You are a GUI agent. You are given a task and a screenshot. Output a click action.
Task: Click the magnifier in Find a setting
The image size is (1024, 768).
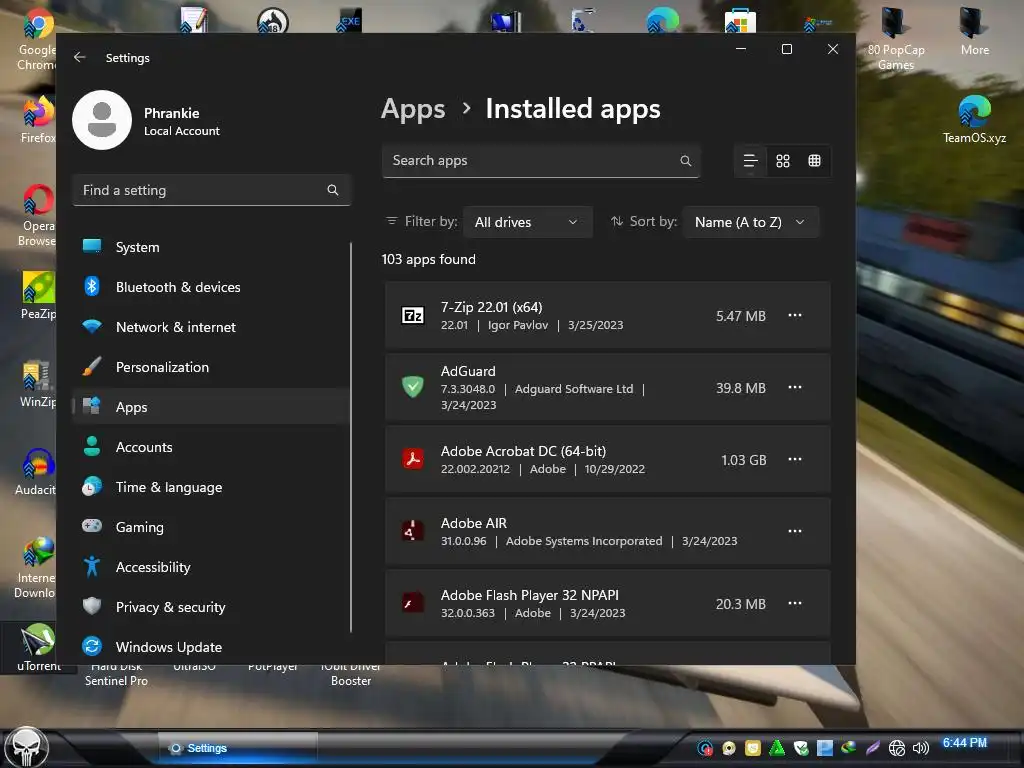332,190
